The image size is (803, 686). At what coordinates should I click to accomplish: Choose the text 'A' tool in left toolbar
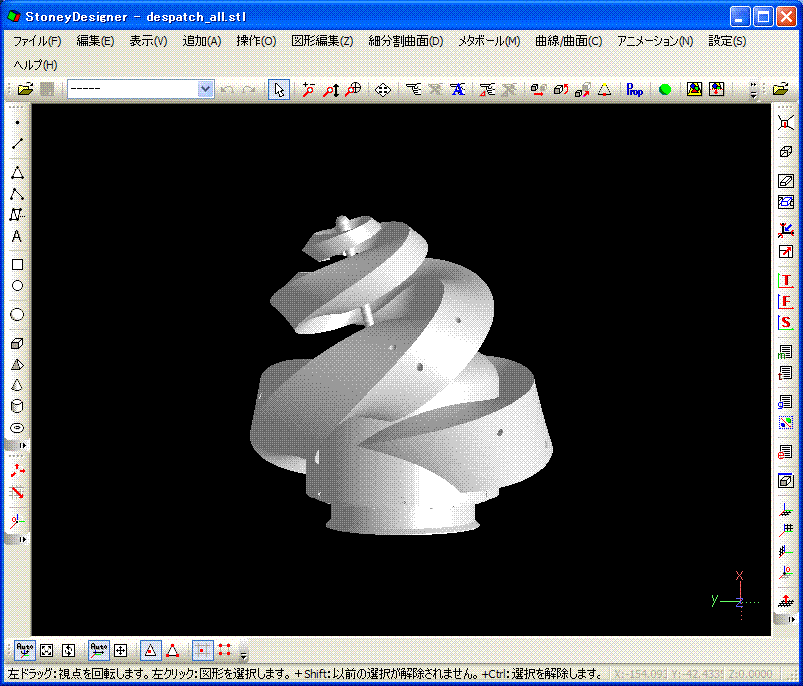[x=17, y=237]
